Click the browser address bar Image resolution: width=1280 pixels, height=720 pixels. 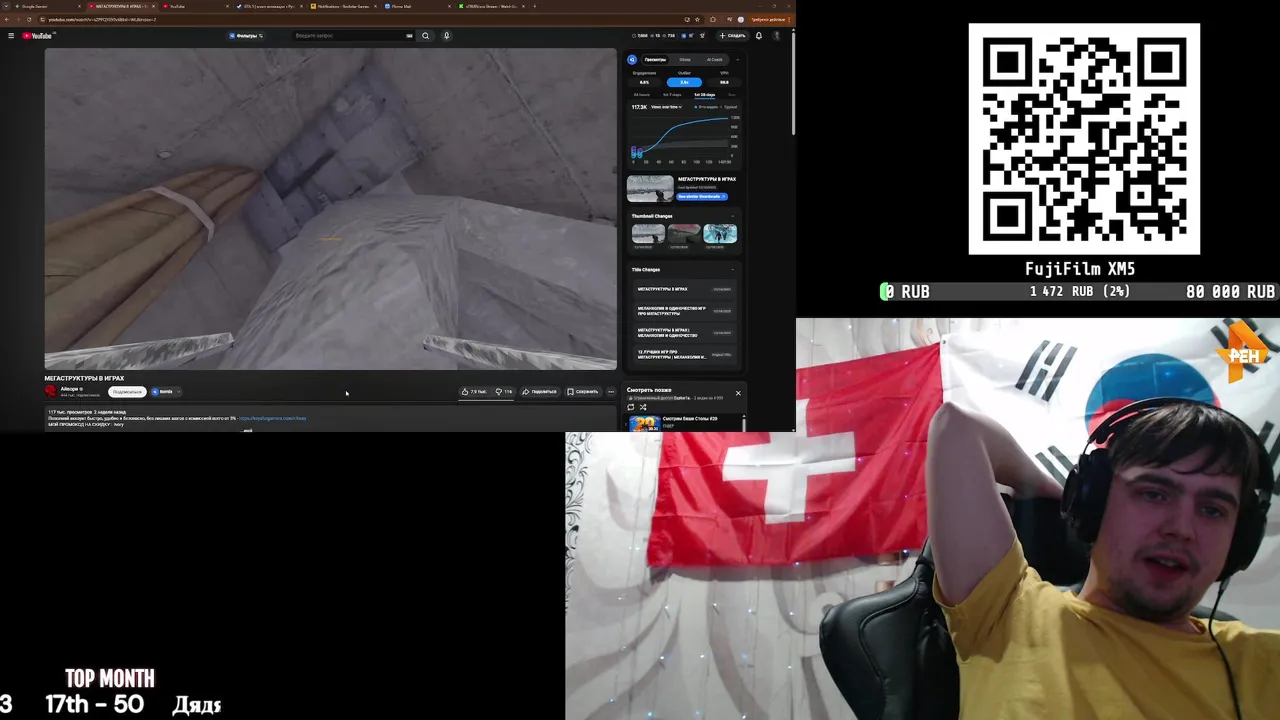tap(360, 19)
